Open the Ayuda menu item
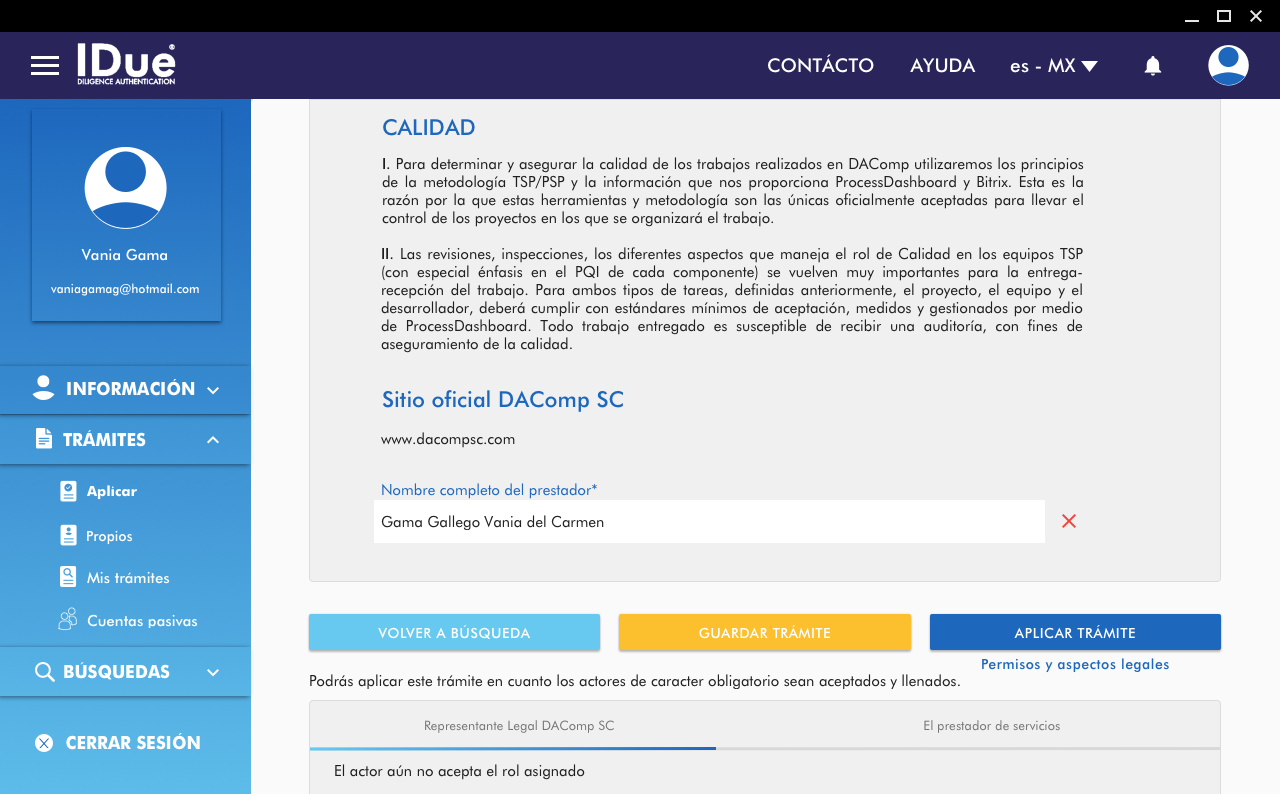1280x794 pixels. 942,66
